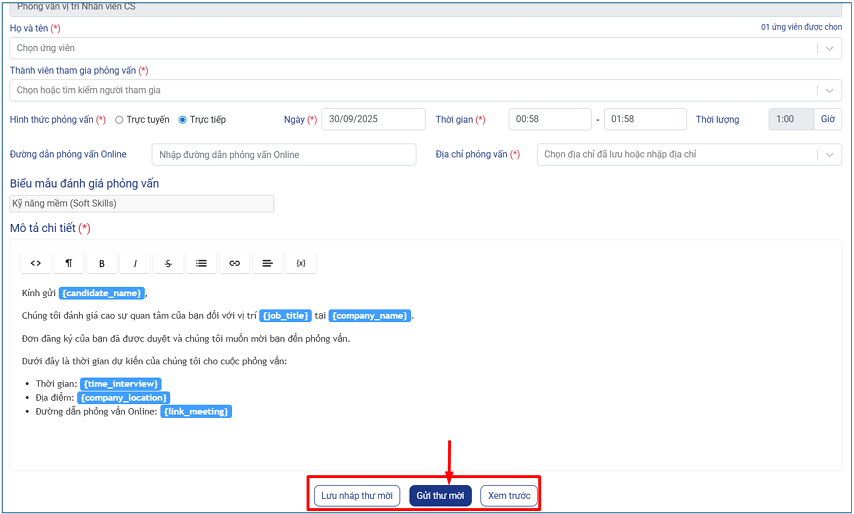The width and height of the screenshot is (854, 514).
Task: Apply italic formatting in the editor
Action: pos(135,263)
